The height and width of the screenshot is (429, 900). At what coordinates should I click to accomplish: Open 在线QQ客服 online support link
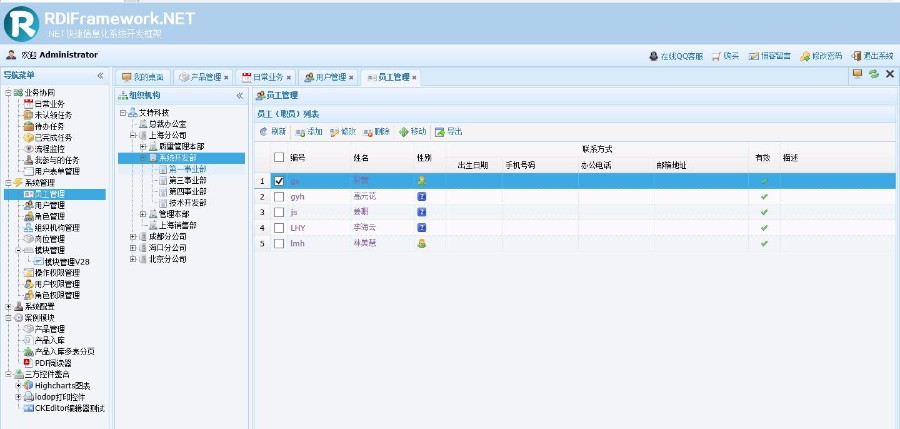click(x=676, y=56)
